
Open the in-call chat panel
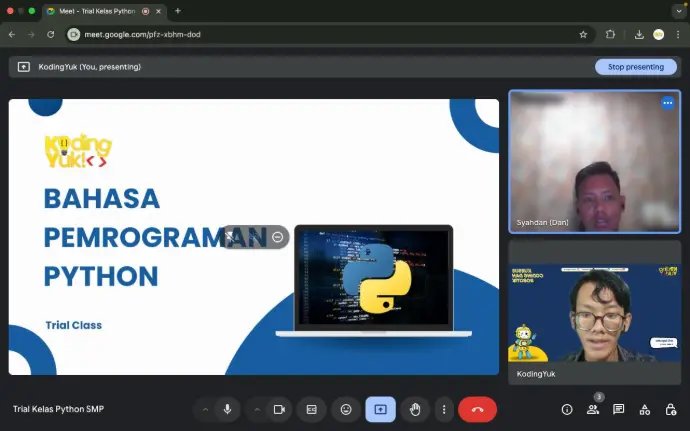coord(619,409)
